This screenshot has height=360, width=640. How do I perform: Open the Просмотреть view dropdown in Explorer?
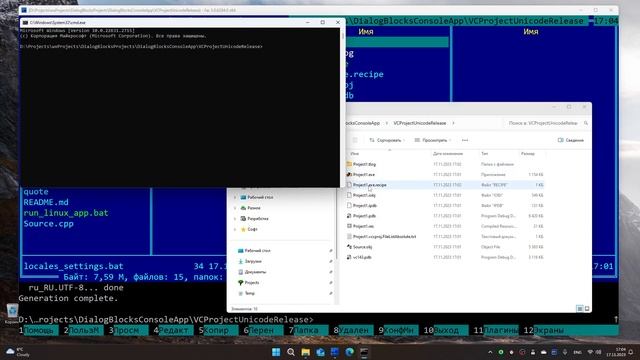coord(433,140)
